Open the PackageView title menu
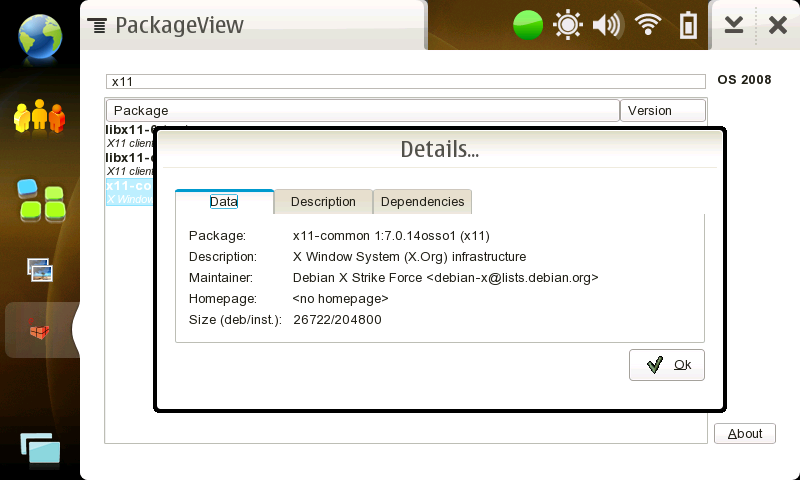 tap(165, 25)
